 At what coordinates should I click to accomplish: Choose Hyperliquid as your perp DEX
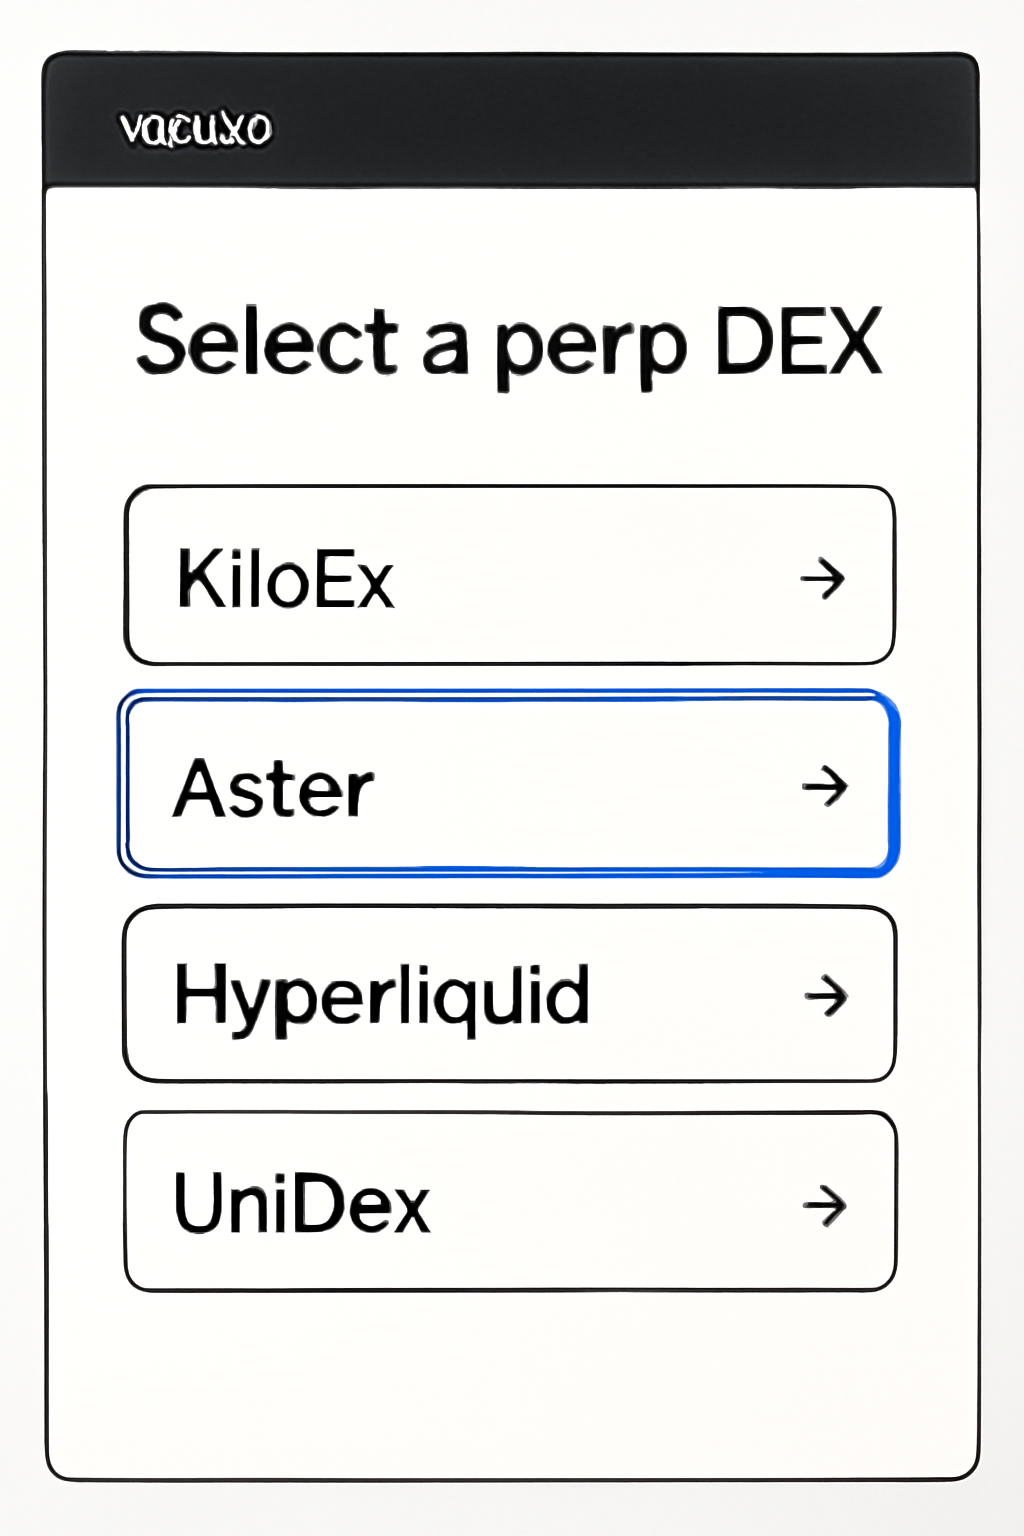[x=510, y=996]
